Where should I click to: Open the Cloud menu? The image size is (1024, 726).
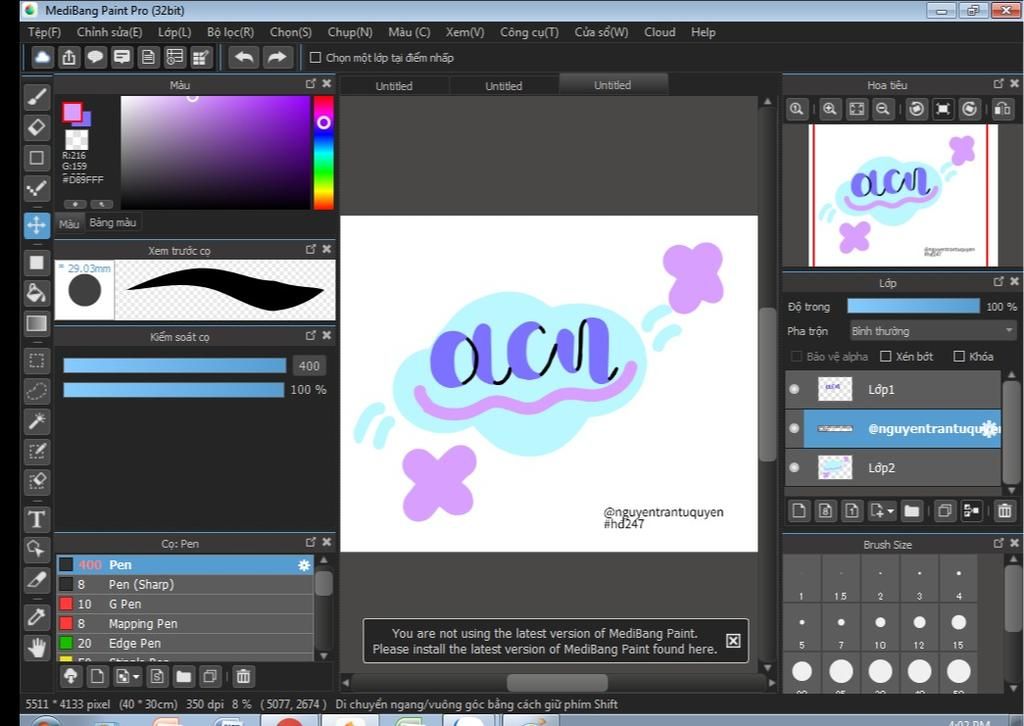660,32
